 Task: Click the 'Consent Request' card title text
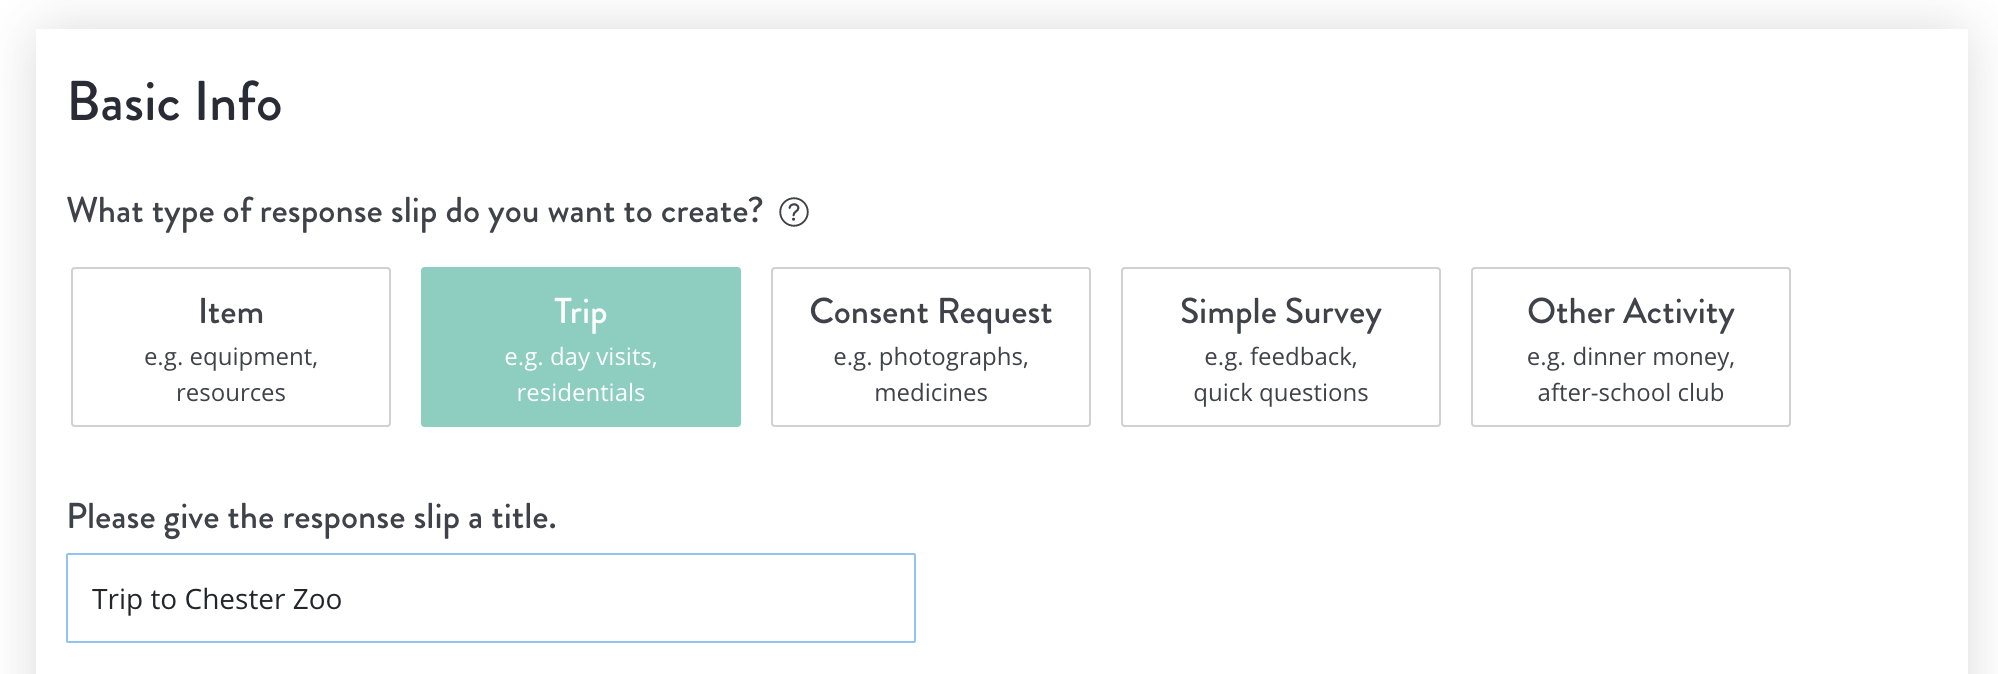931,313
